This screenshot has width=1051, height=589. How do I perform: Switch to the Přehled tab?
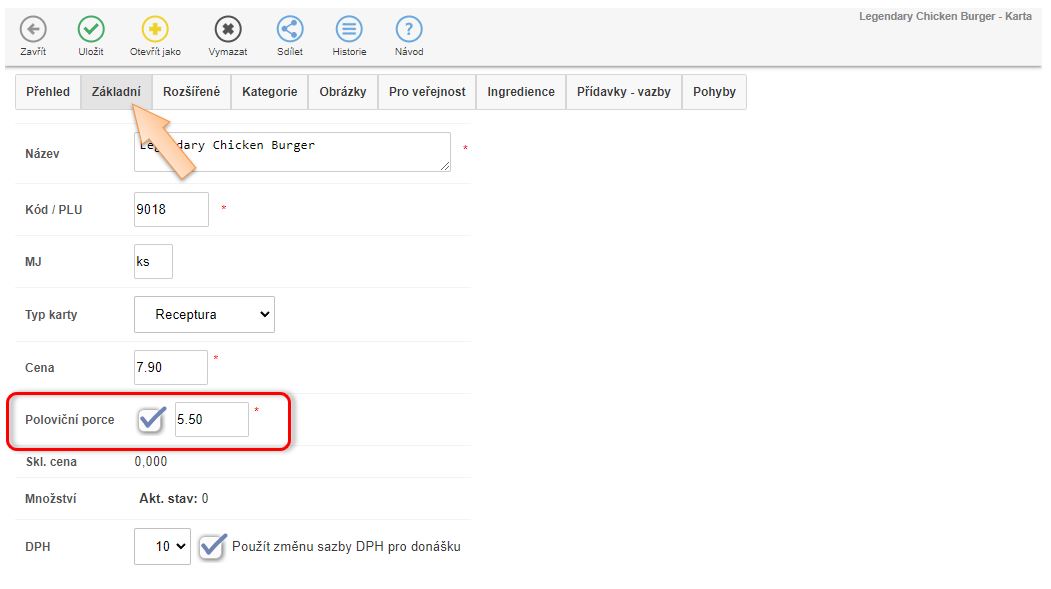pos(48,92)
